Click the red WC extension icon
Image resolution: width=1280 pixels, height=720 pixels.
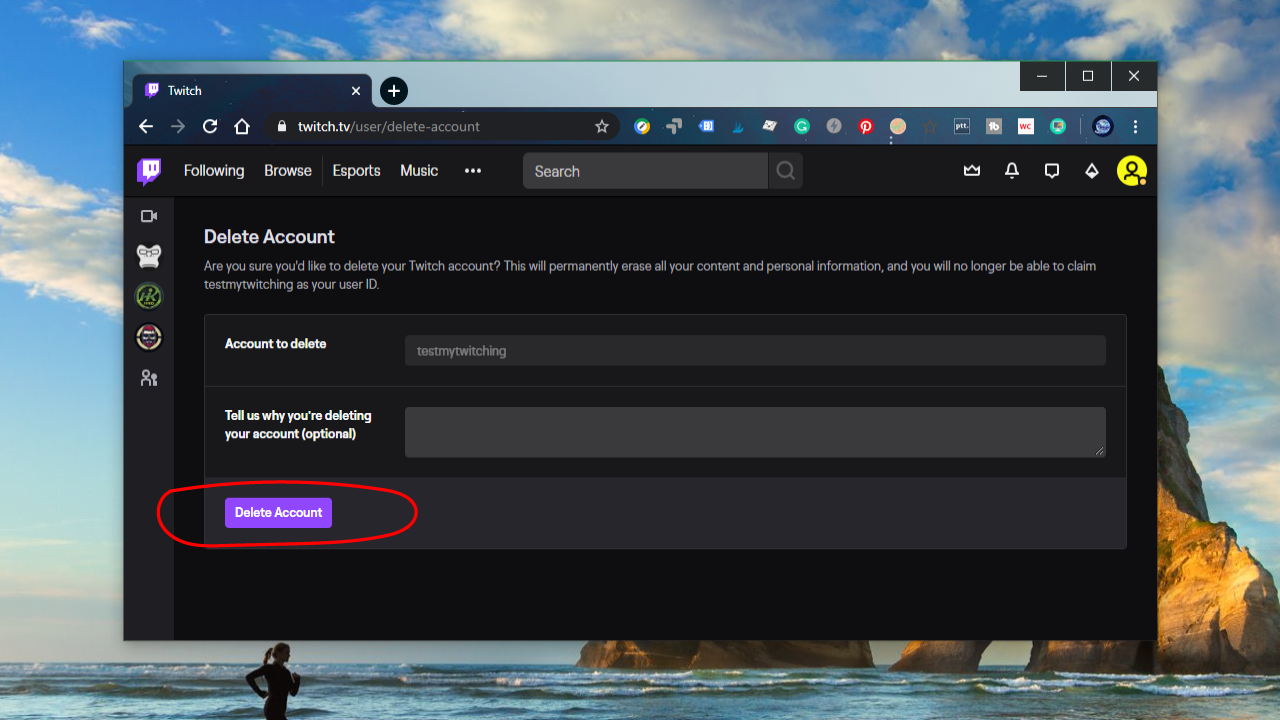1026,127
